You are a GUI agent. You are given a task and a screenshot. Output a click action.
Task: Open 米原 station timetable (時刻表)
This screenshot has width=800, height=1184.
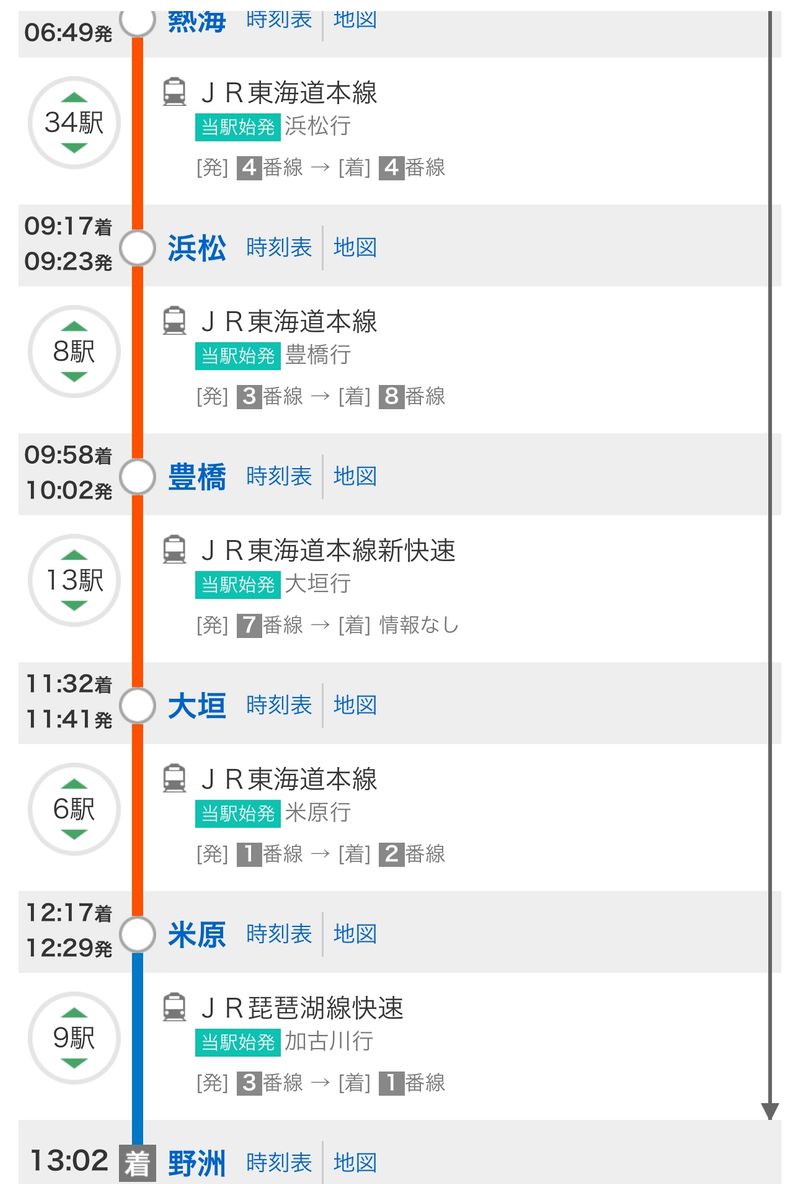coord(279,934)
